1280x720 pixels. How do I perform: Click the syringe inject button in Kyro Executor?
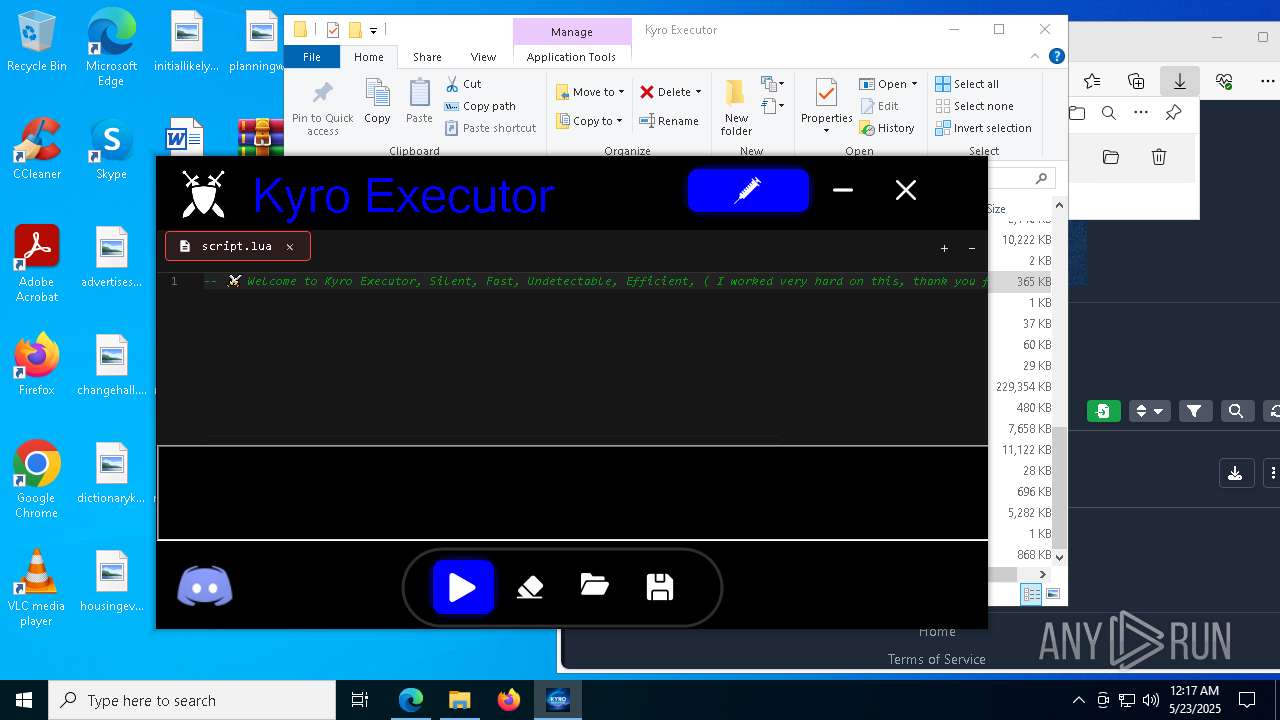(748, 190)
